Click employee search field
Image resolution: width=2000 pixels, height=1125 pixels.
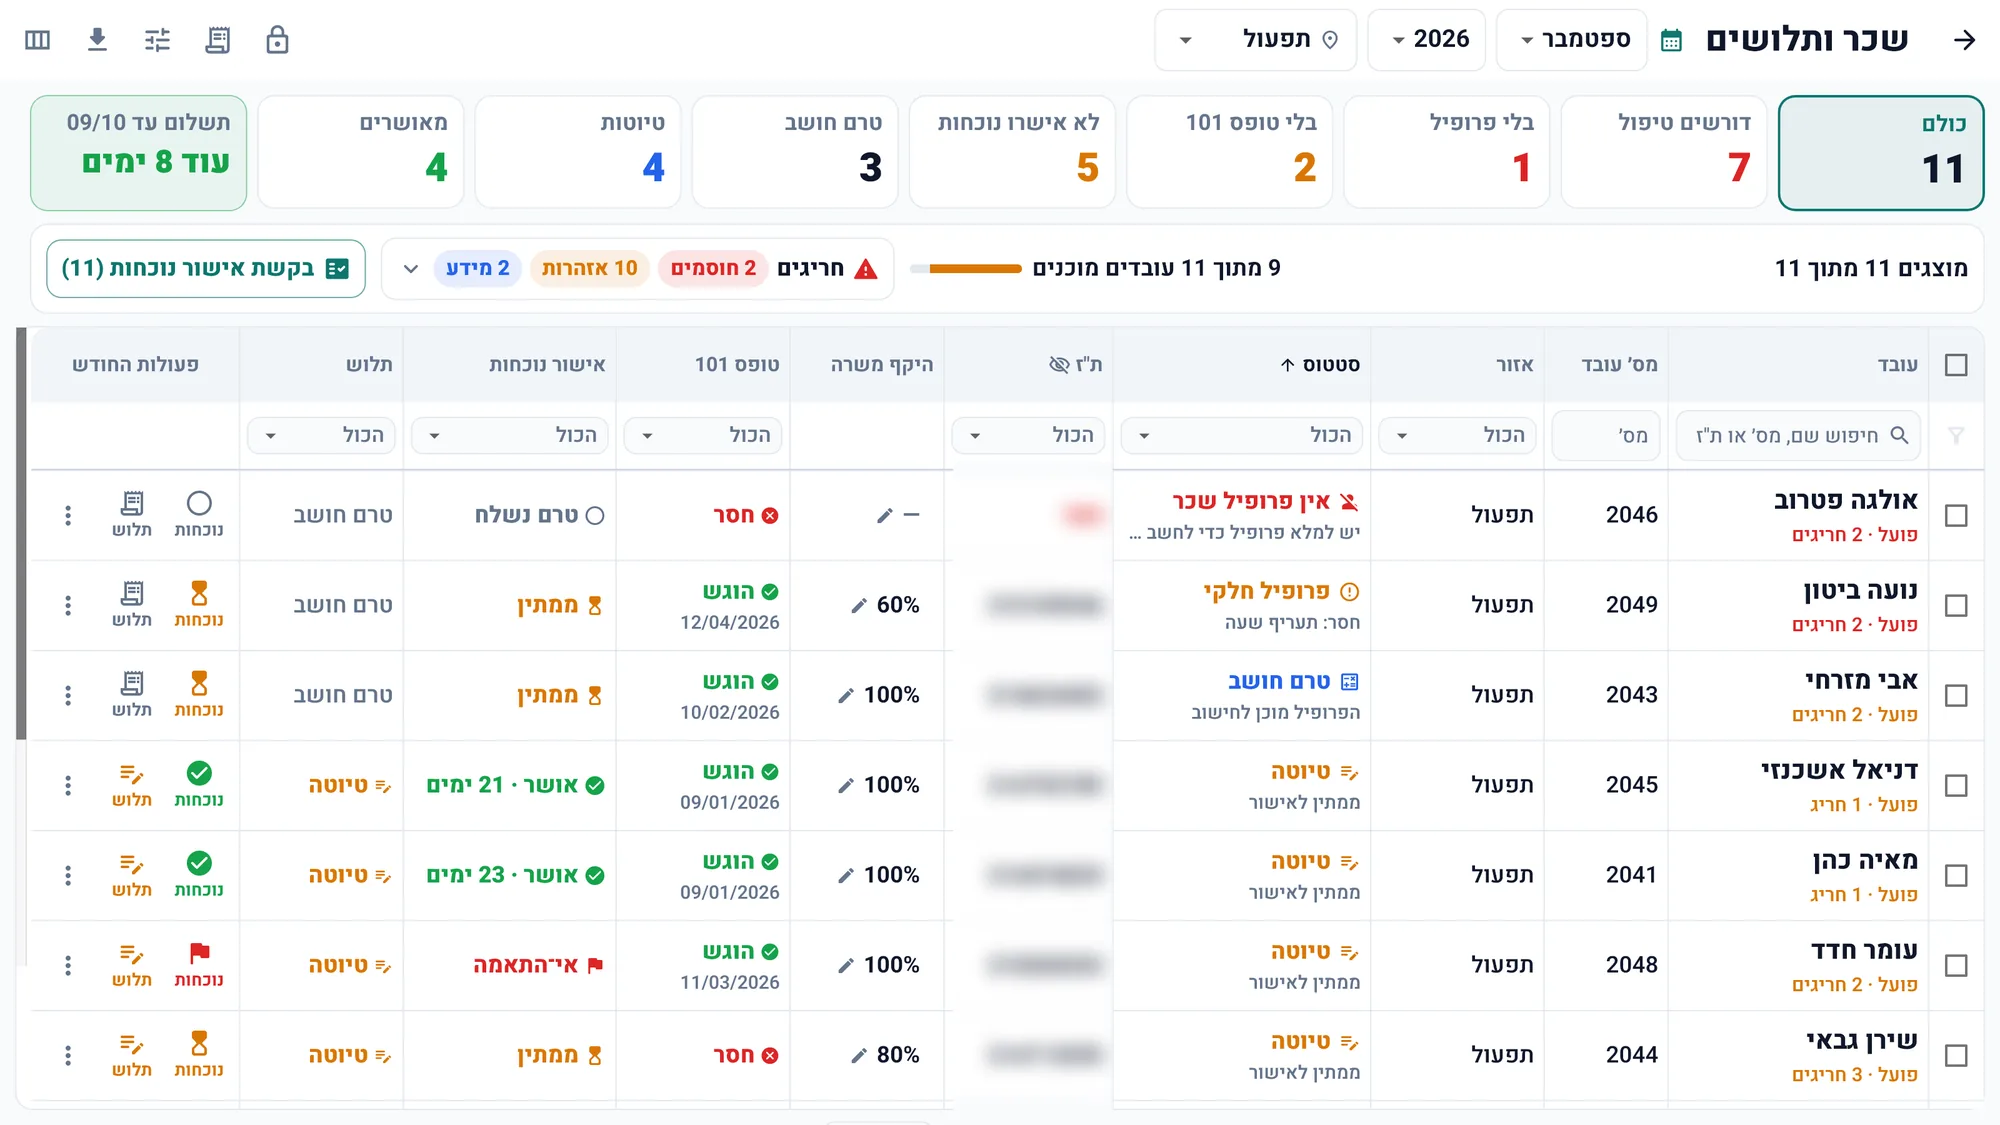[1798, 435]
